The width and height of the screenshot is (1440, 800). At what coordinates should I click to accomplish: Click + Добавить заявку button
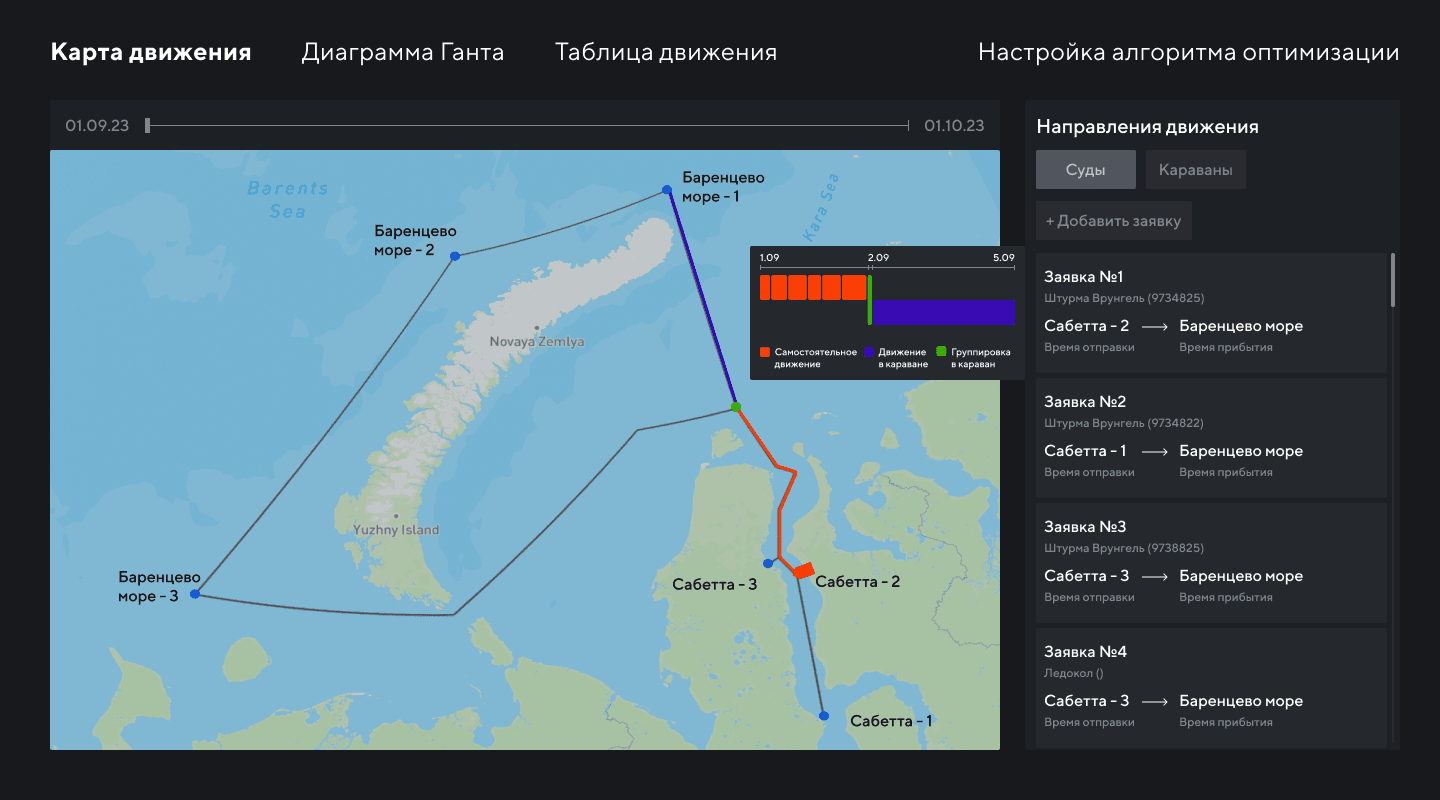(x=1114, y=221)
